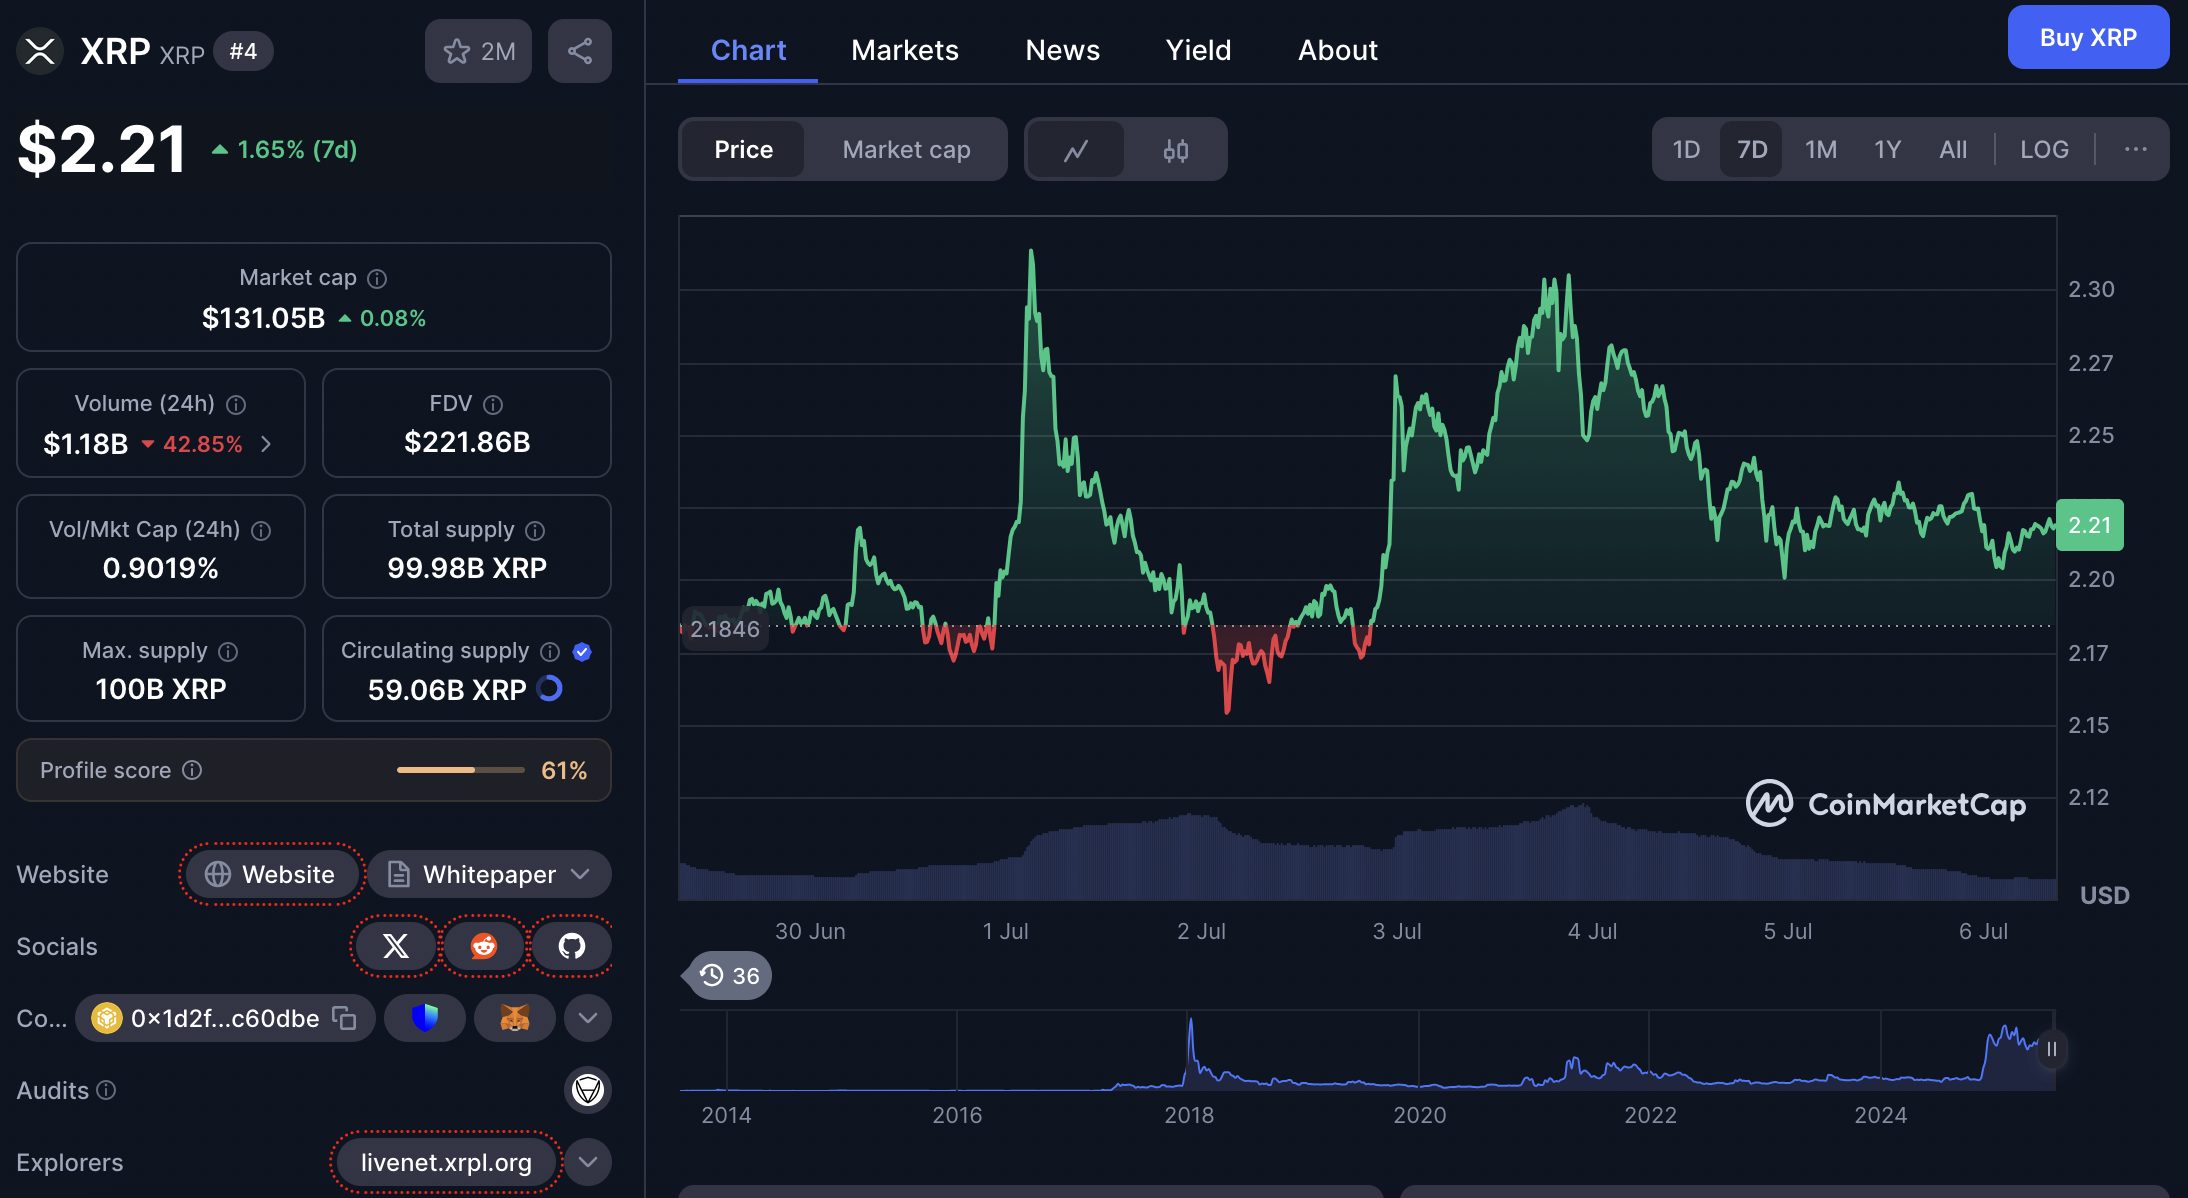This screenshot has width=2188, height=1198.
Task: Copy the contract address 0x1d2f...c60dbe
Action: coord(344,1018)
